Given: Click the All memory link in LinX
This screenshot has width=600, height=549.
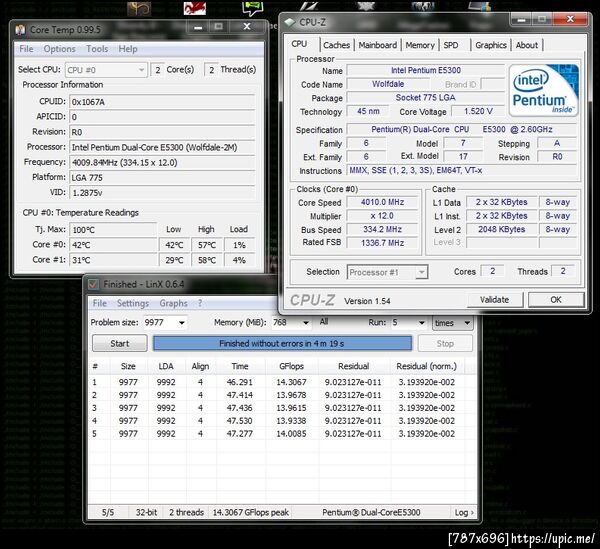Looking at the screenshot, I should pyautogui.click(x=324, y=321).
